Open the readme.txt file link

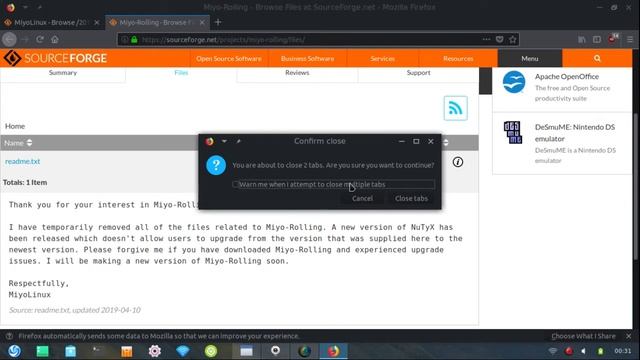tap(22, 161)
